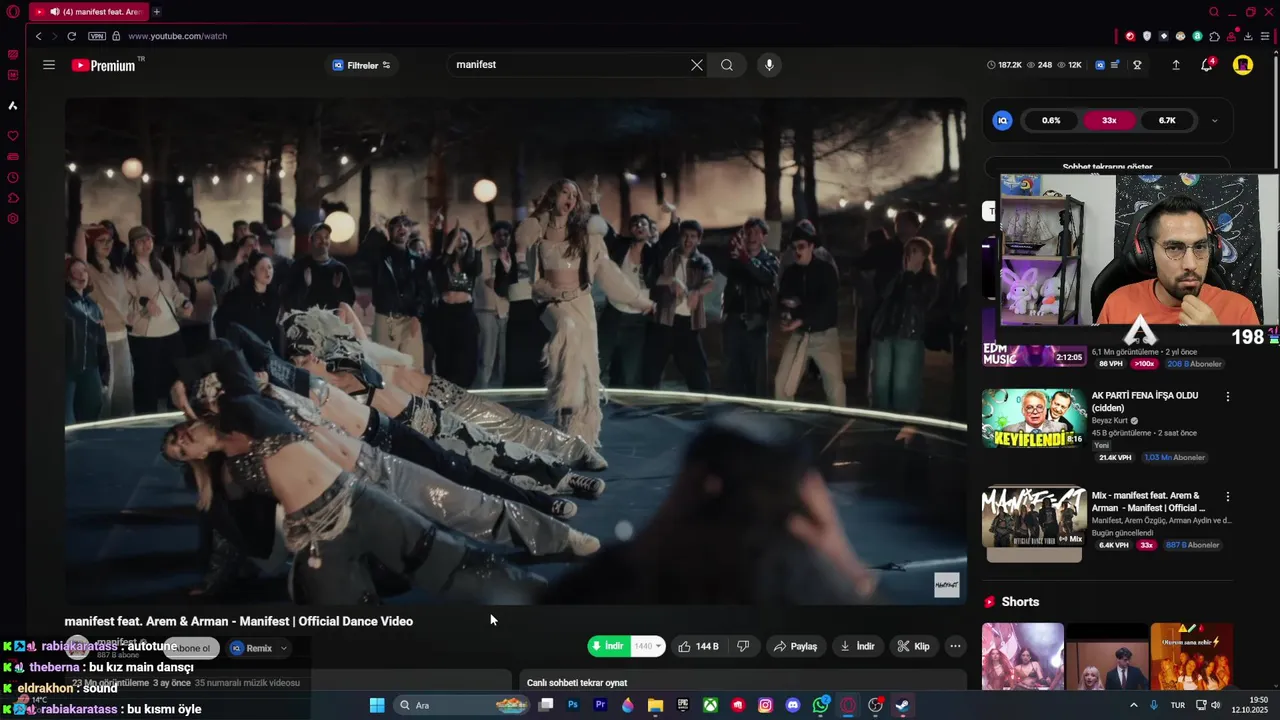
Task: Expand the vidIQ panel chevron
Action: 1214,120
